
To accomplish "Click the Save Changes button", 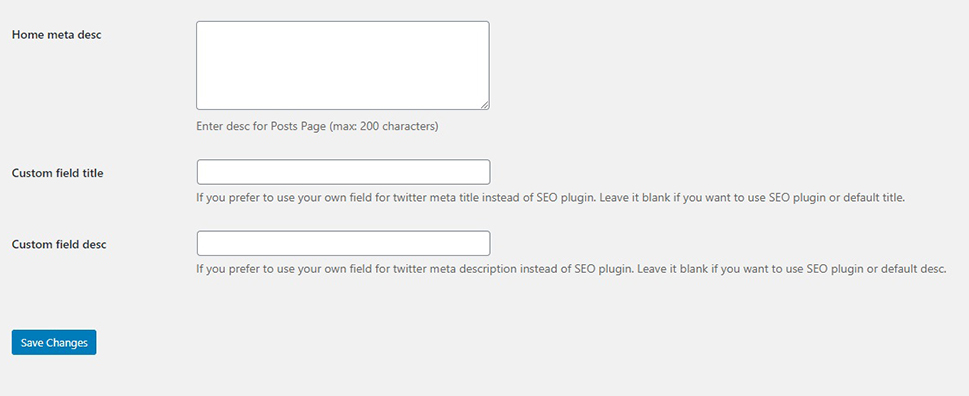I will 54,342.
